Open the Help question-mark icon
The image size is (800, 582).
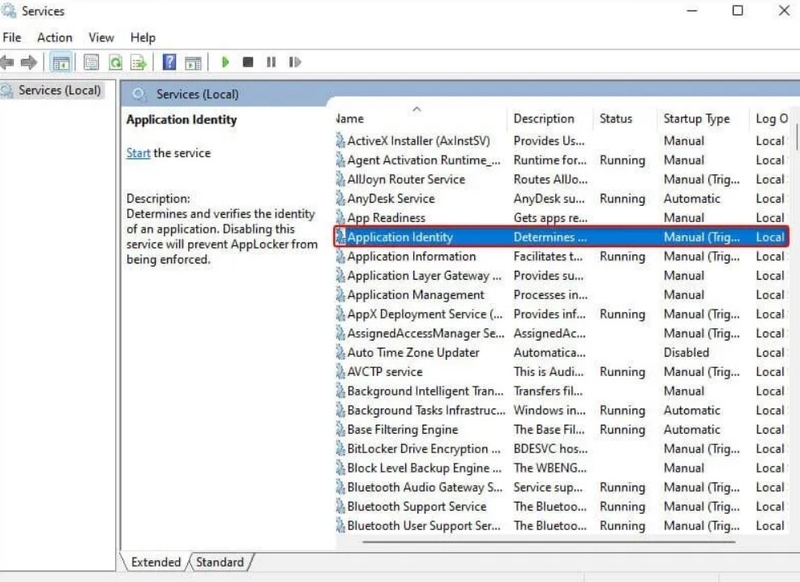pyautogui.click(x=169, y=62)
